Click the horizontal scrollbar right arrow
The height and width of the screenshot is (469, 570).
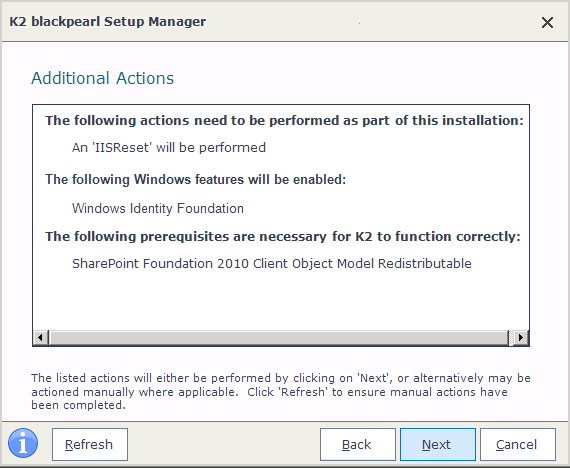[521, 337]
